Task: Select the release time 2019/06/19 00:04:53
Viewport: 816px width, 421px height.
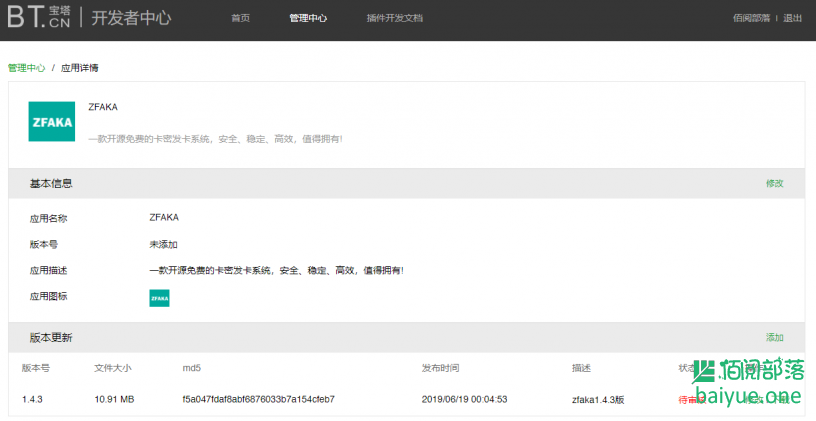Action: pyautogui.click(x=465, y=400)
